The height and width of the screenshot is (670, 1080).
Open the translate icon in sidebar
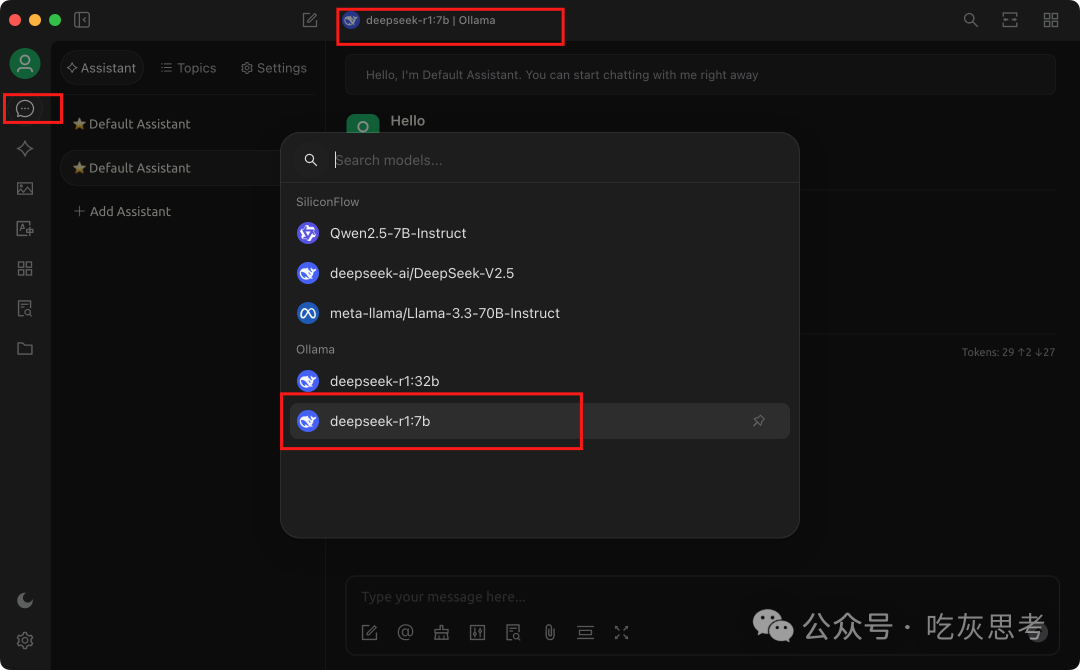(x=25, y=229)
